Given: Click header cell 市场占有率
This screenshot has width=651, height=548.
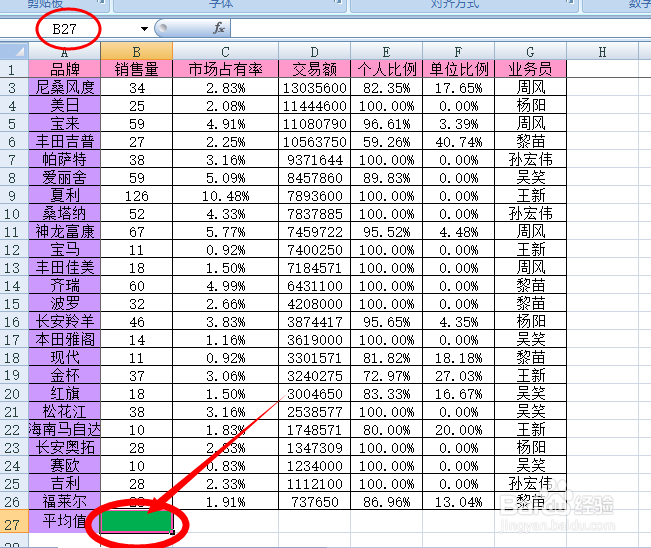Looking at the screenshot, I should (x=225, y=69).
